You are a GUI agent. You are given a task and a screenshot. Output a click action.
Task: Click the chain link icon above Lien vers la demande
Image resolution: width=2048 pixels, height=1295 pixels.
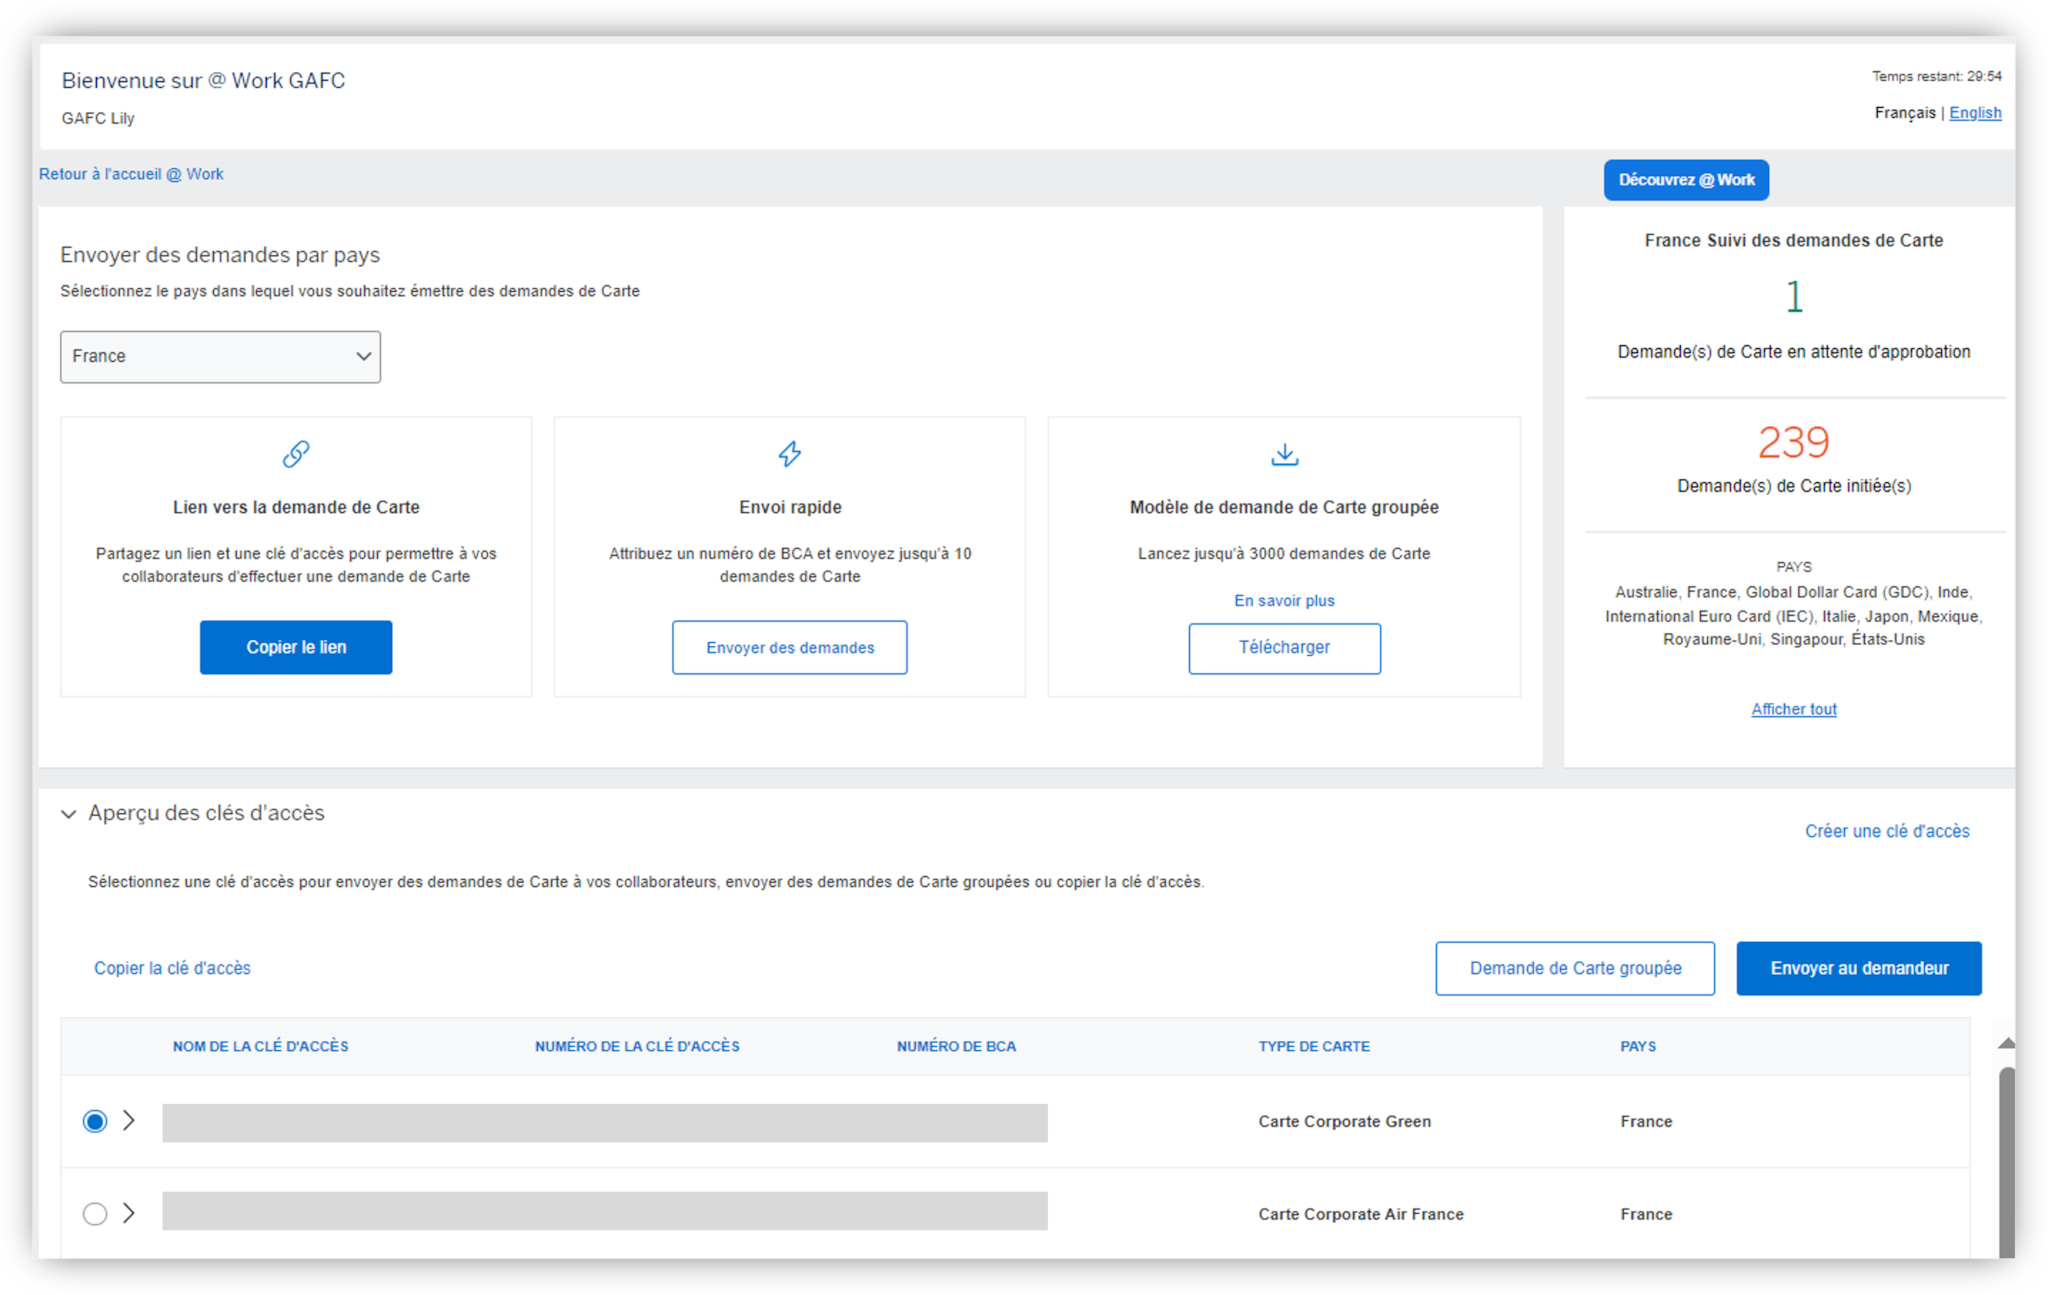[x=296, y=454]
